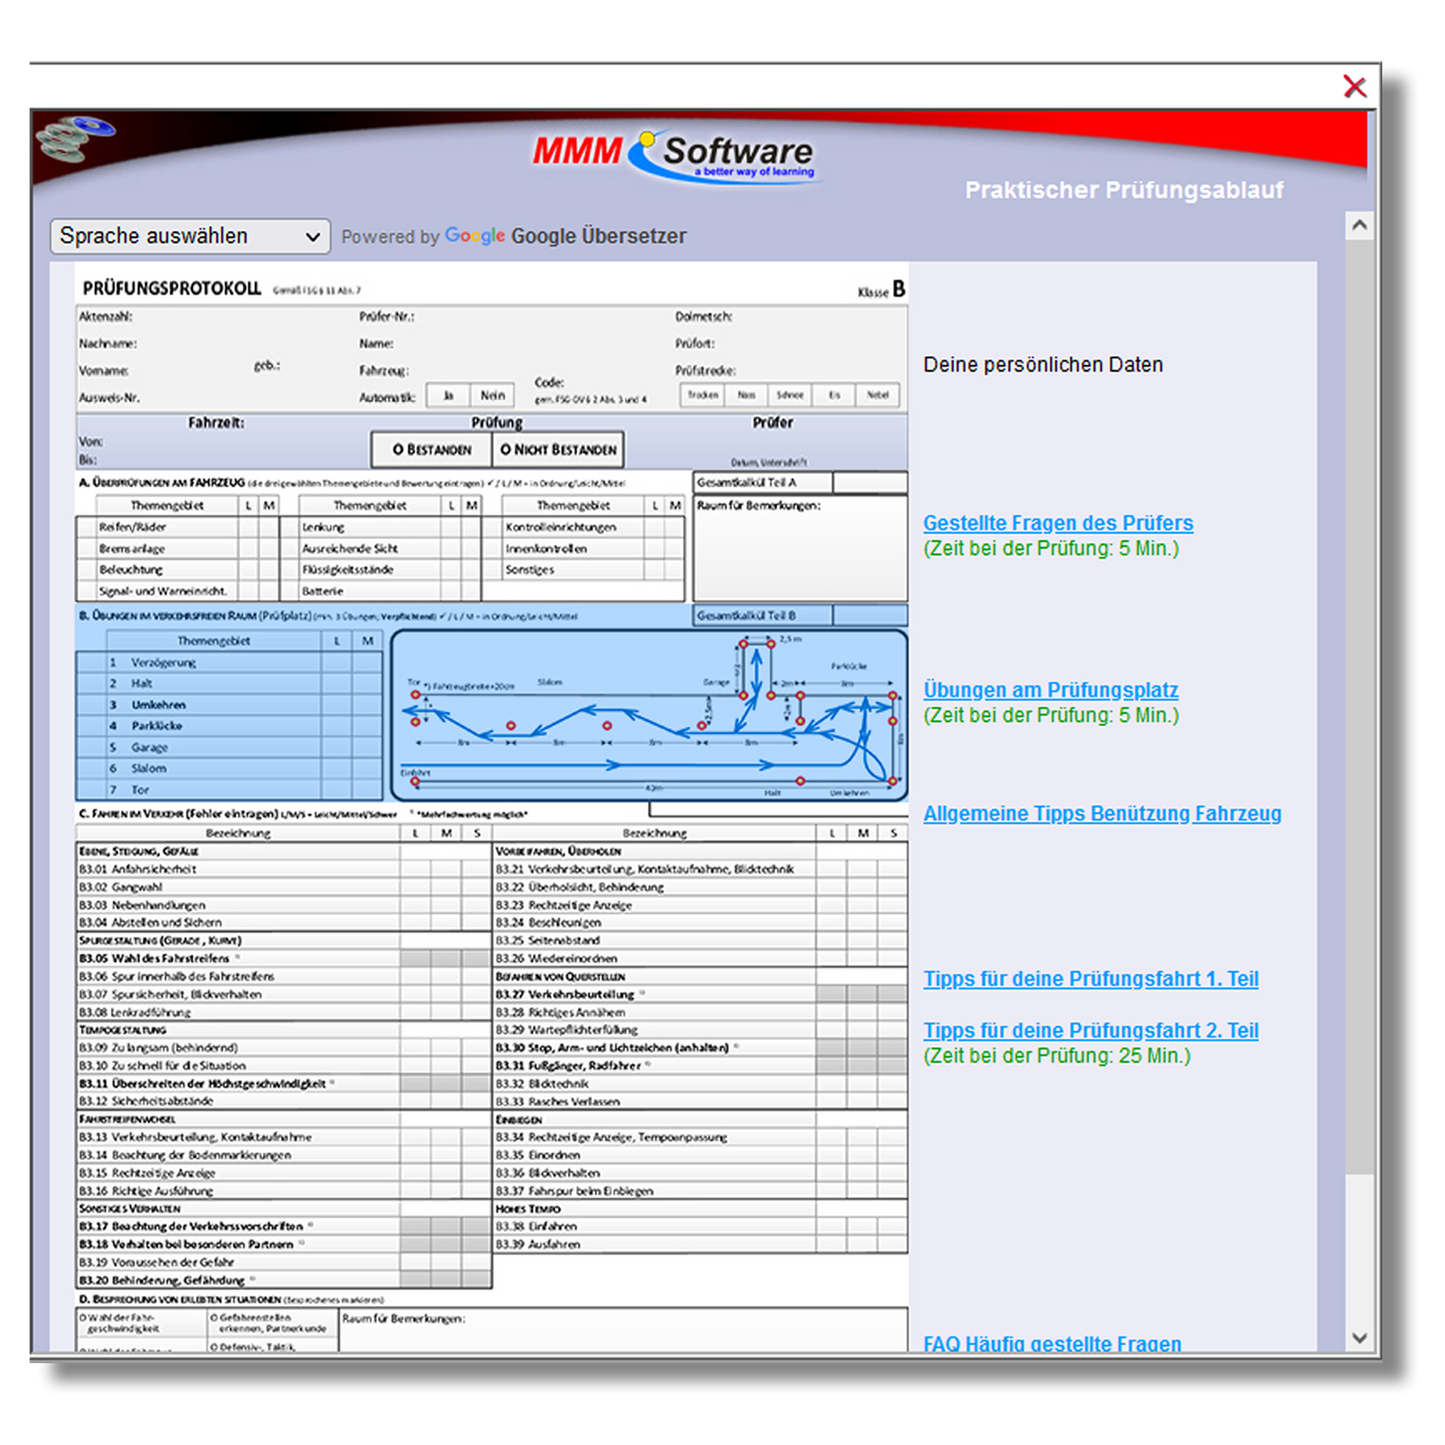The height and width of the screenshot is (1445, 1445).
Task: Follow "Allgemeine Tipps Benützung Fahrzeug" link
Action: pos(1101,814)
